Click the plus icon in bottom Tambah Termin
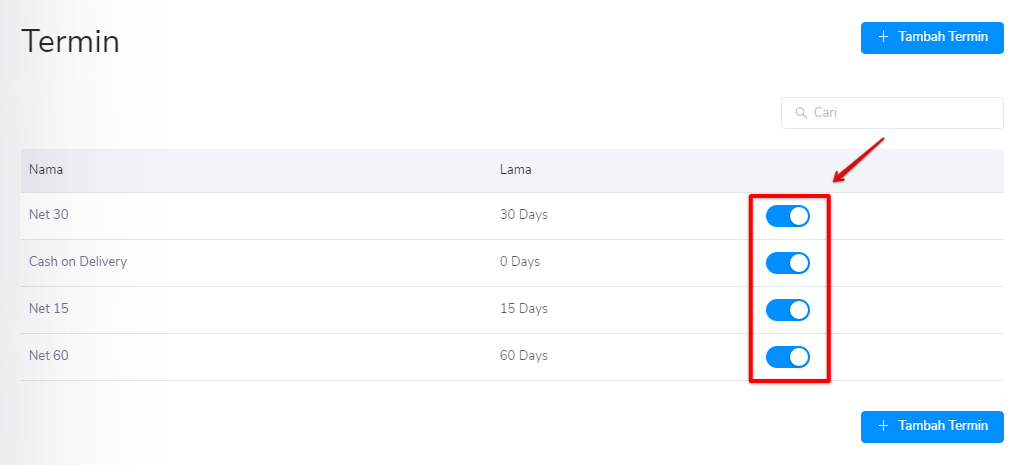1027x465 pixels. point(883,426)
